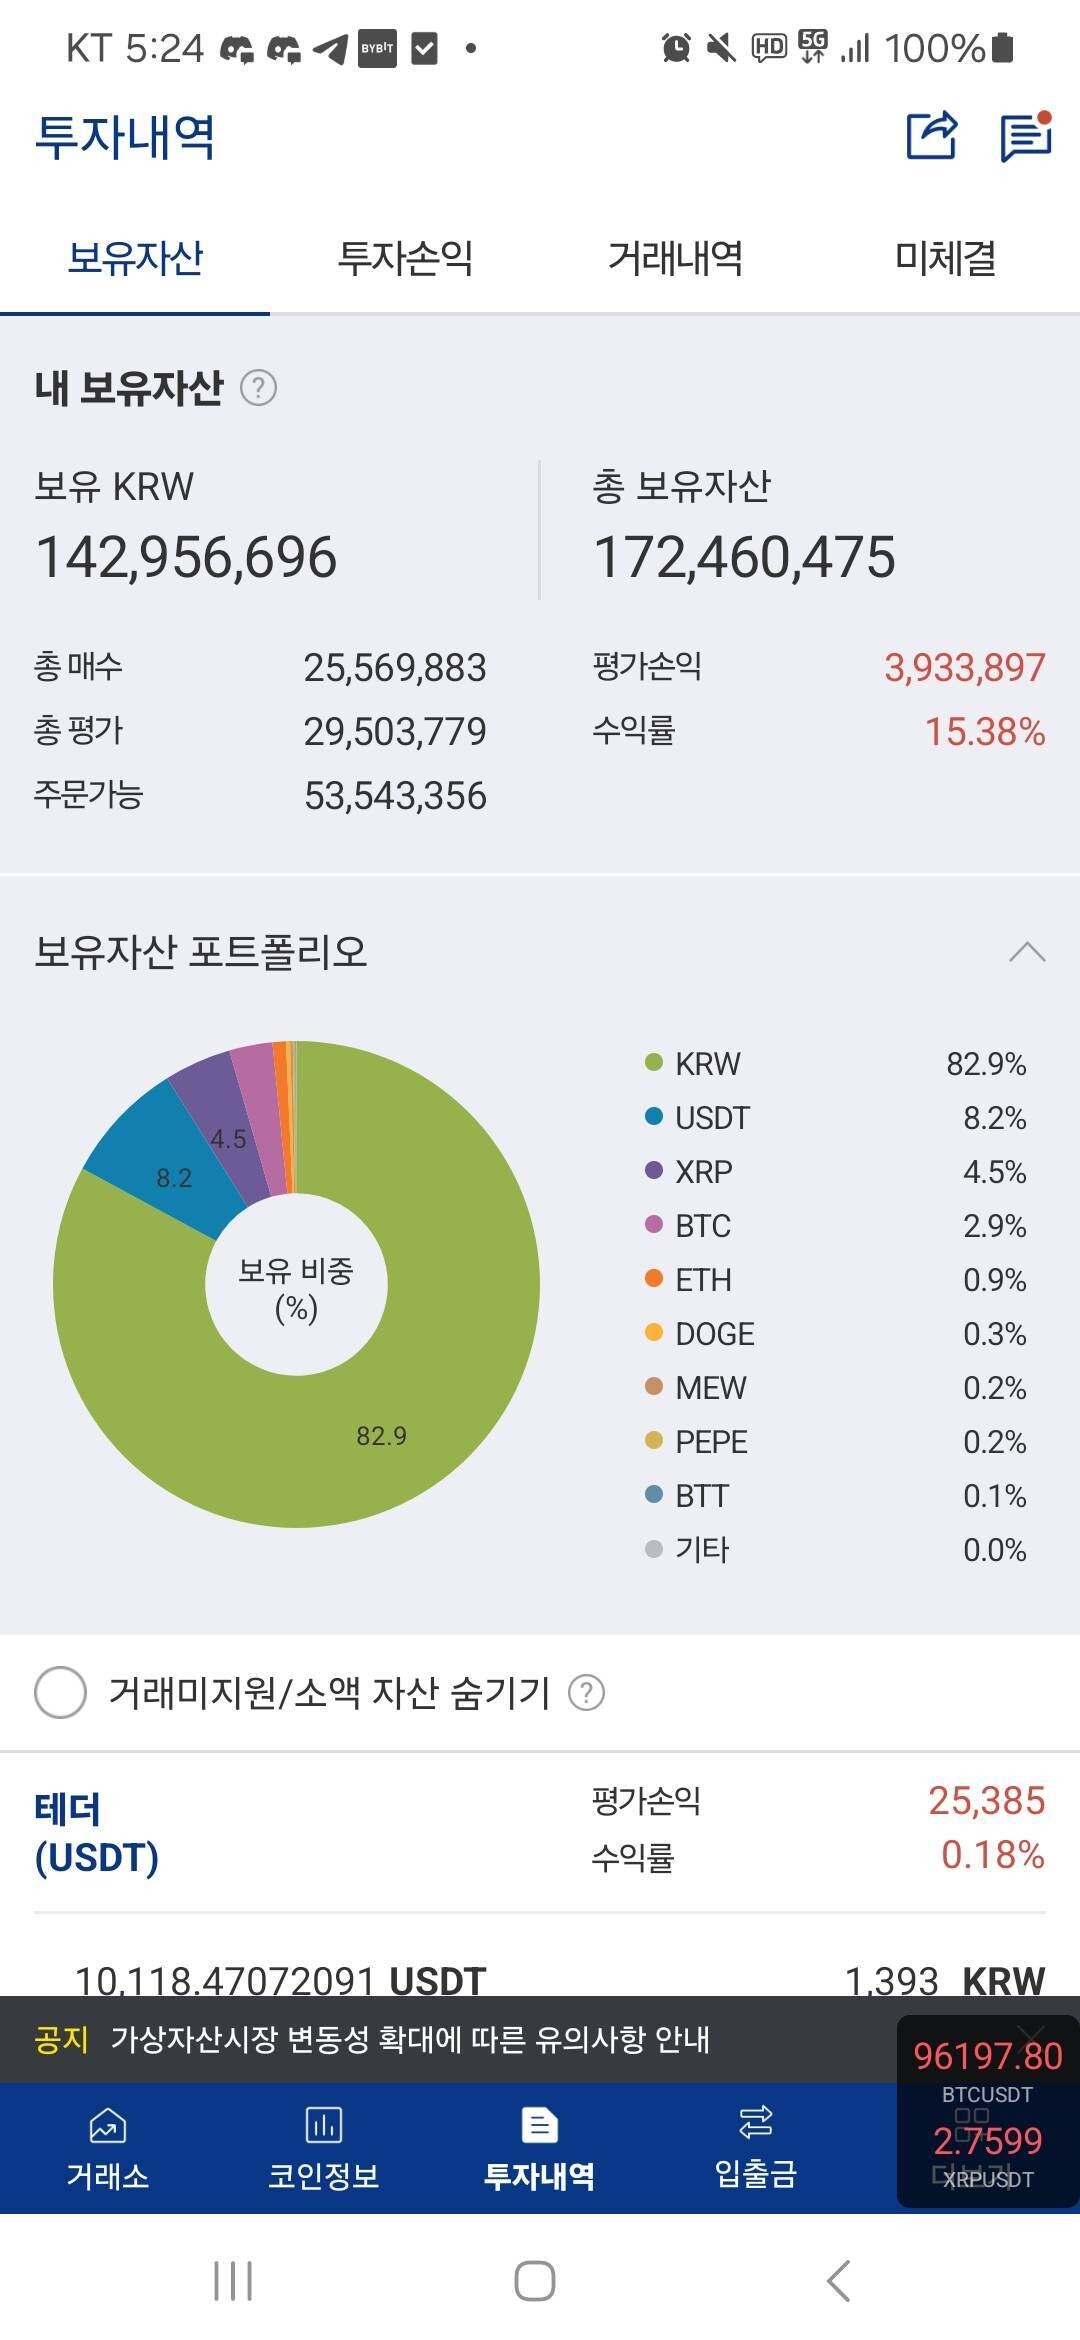The image size is (1080, 2340).
Task: Select the 투자내역 icon in bottom navigation
Action: click(x=540, y=2145)
